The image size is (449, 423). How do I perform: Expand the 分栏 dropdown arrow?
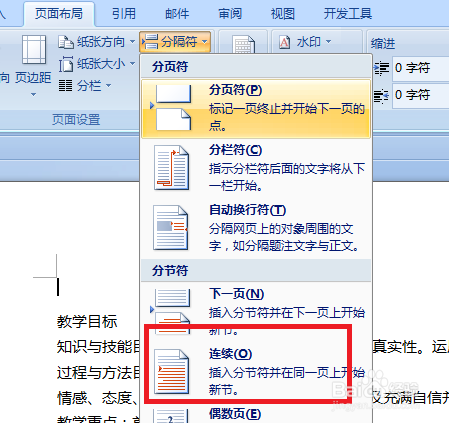coord(108,86)
